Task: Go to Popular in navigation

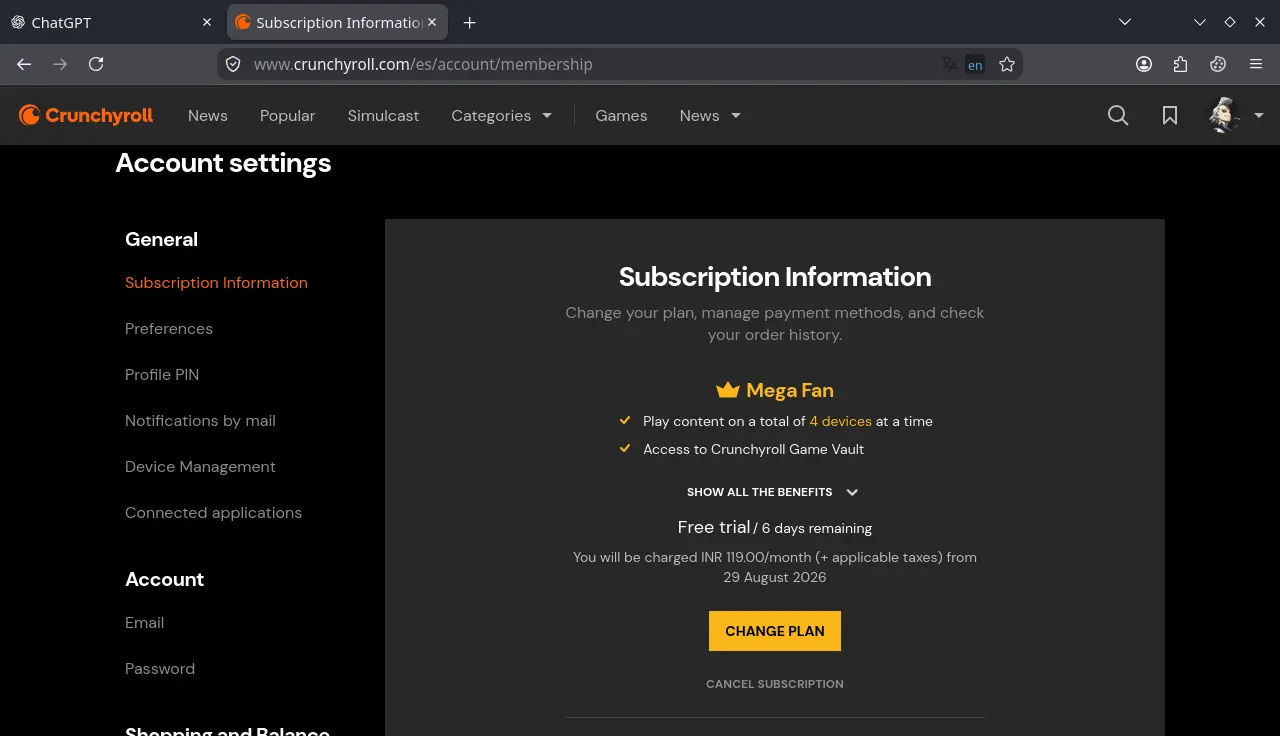Action: 288,116
